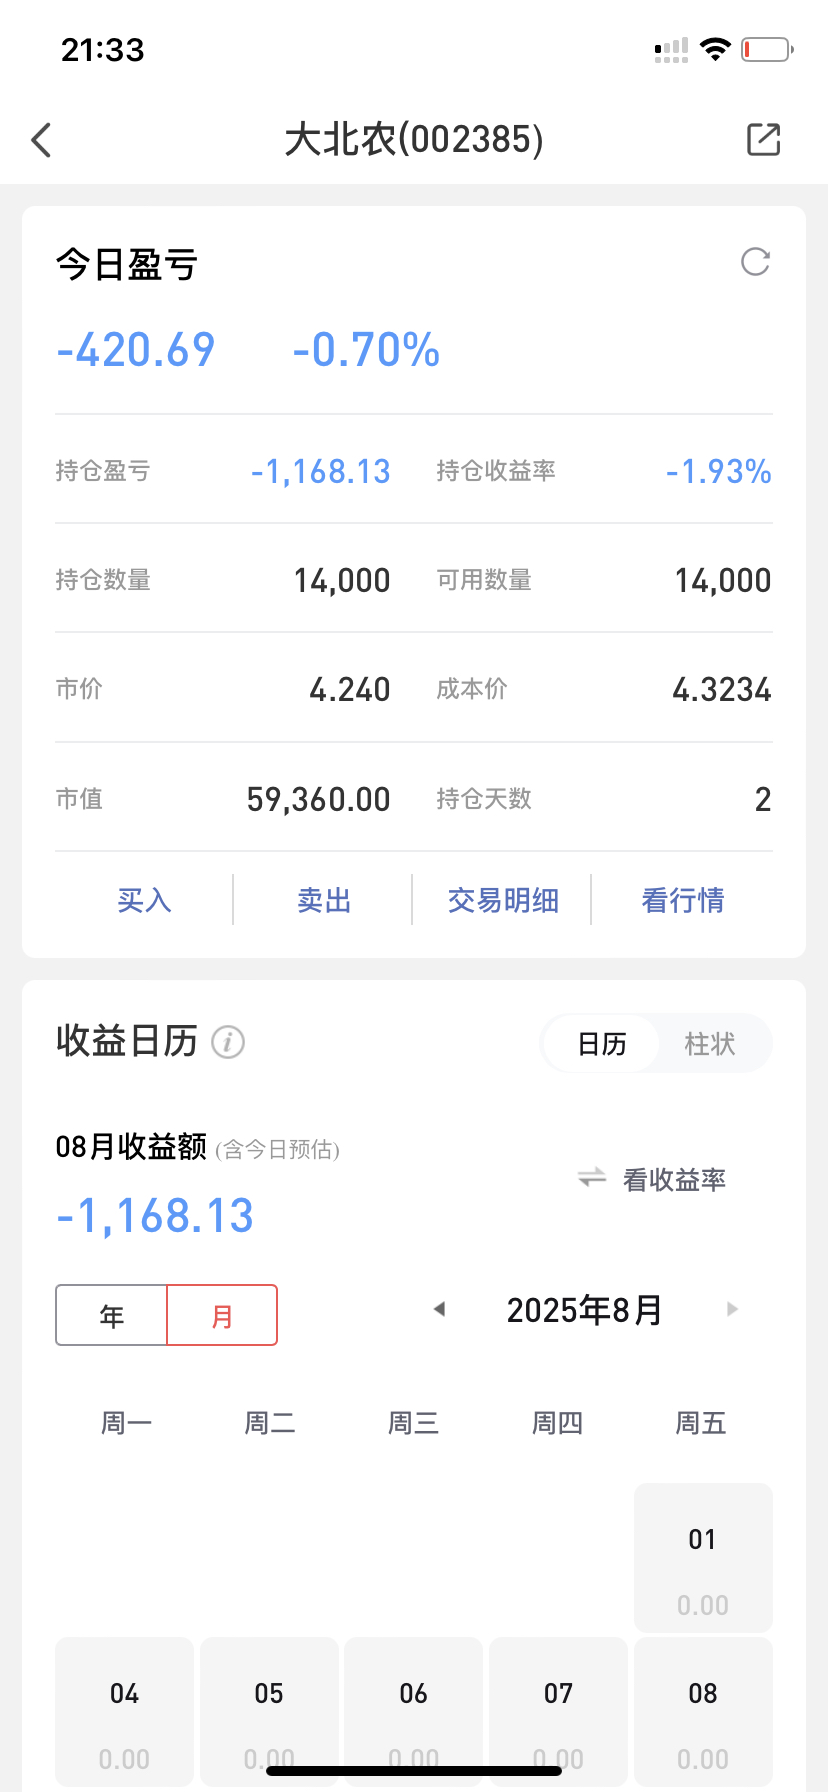828x1792 pixels.
Task: Select calendar day 04
Action: (124, 1712)
